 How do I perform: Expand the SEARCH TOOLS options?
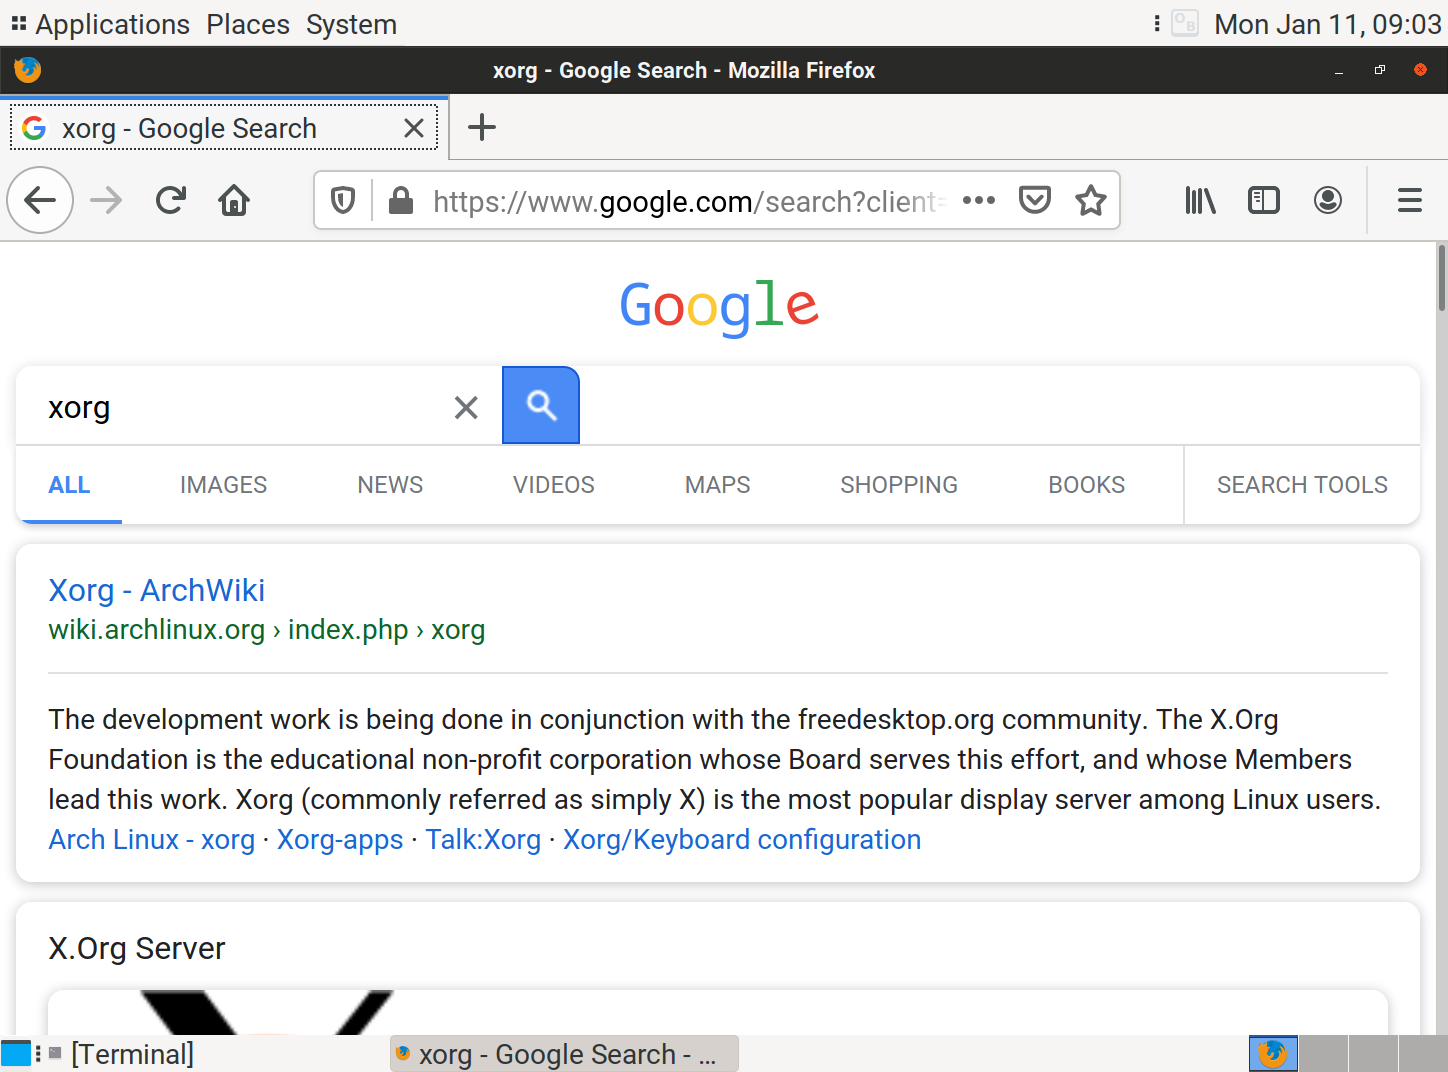[1302, 485]
